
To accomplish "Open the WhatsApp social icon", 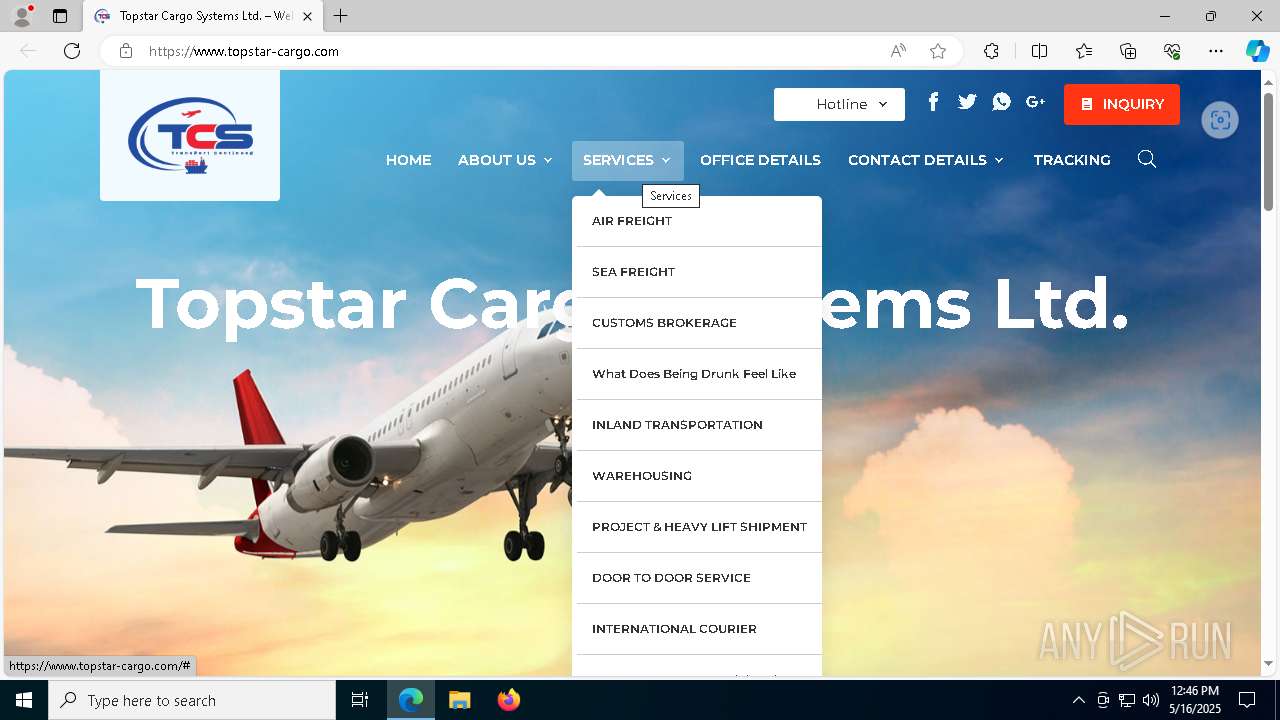I will pos(1001,102).
